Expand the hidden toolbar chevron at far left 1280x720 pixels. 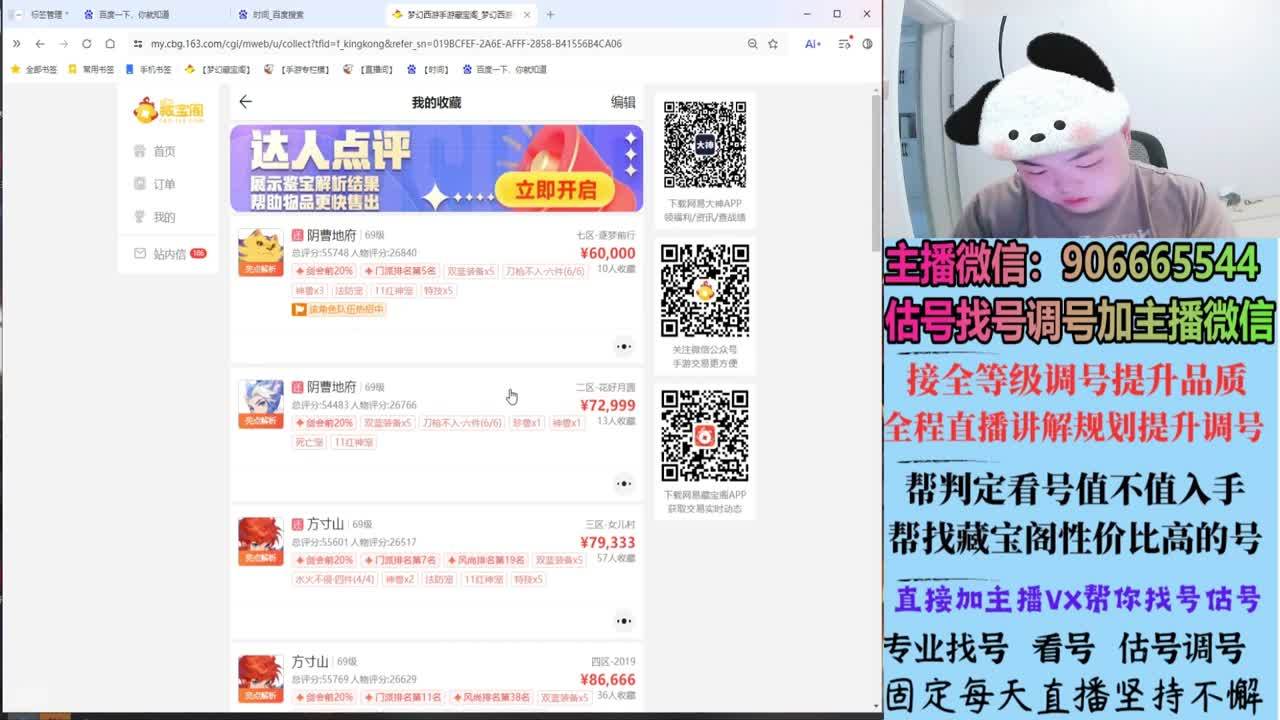[16, 44]
